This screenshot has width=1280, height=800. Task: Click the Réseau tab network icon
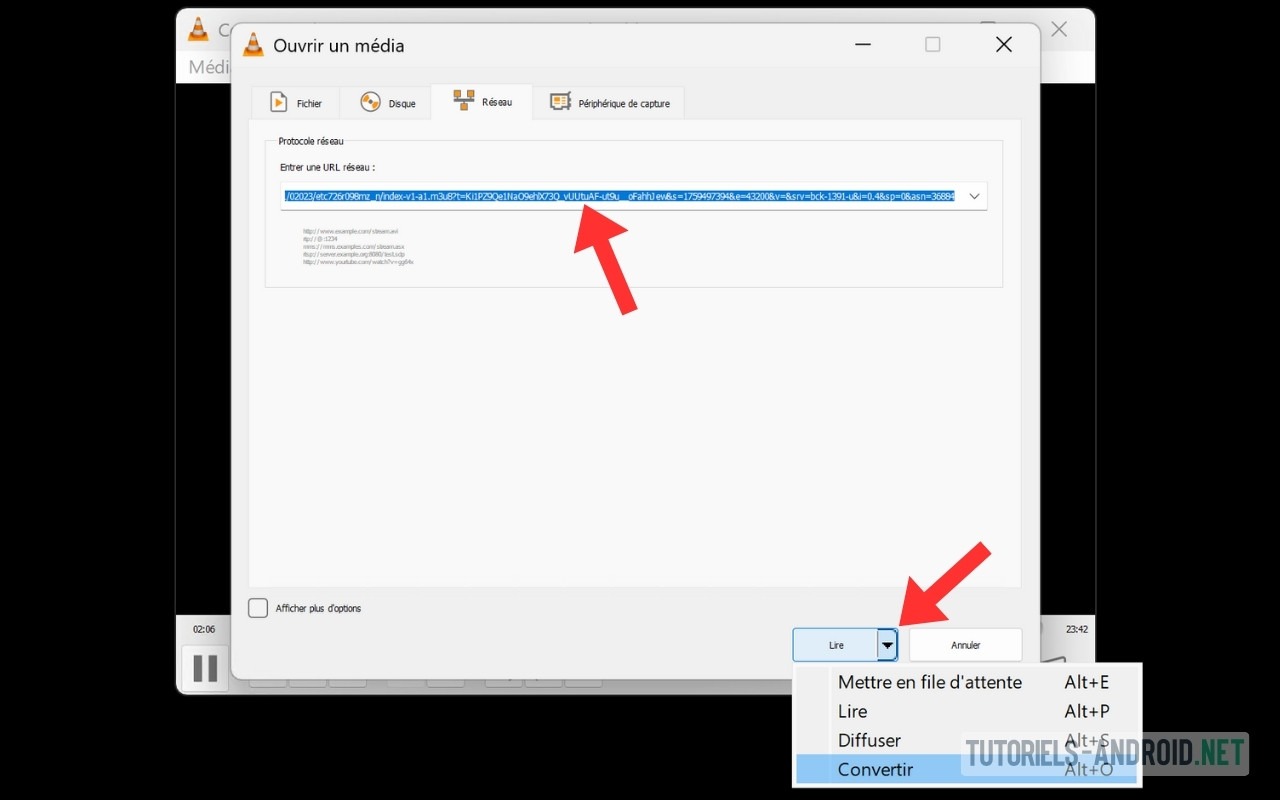tap(464, 100)
